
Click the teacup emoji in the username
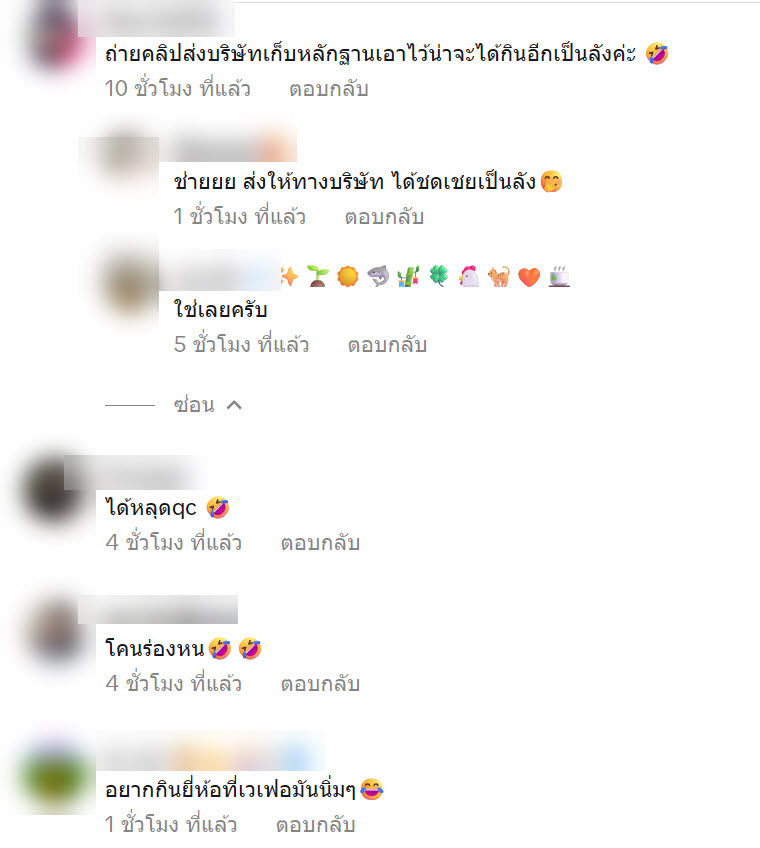click(x=559, y=276)
